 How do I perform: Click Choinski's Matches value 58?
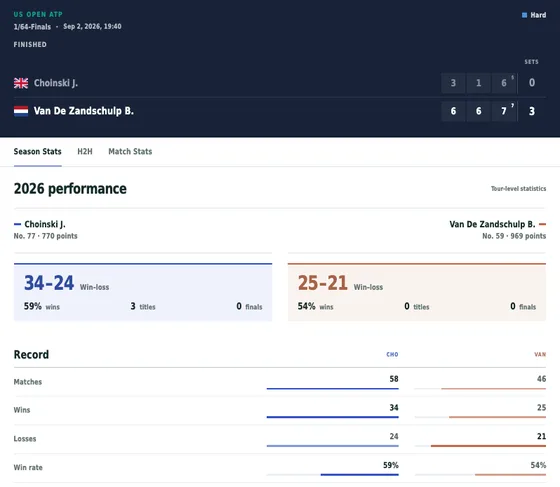[394, 379]
